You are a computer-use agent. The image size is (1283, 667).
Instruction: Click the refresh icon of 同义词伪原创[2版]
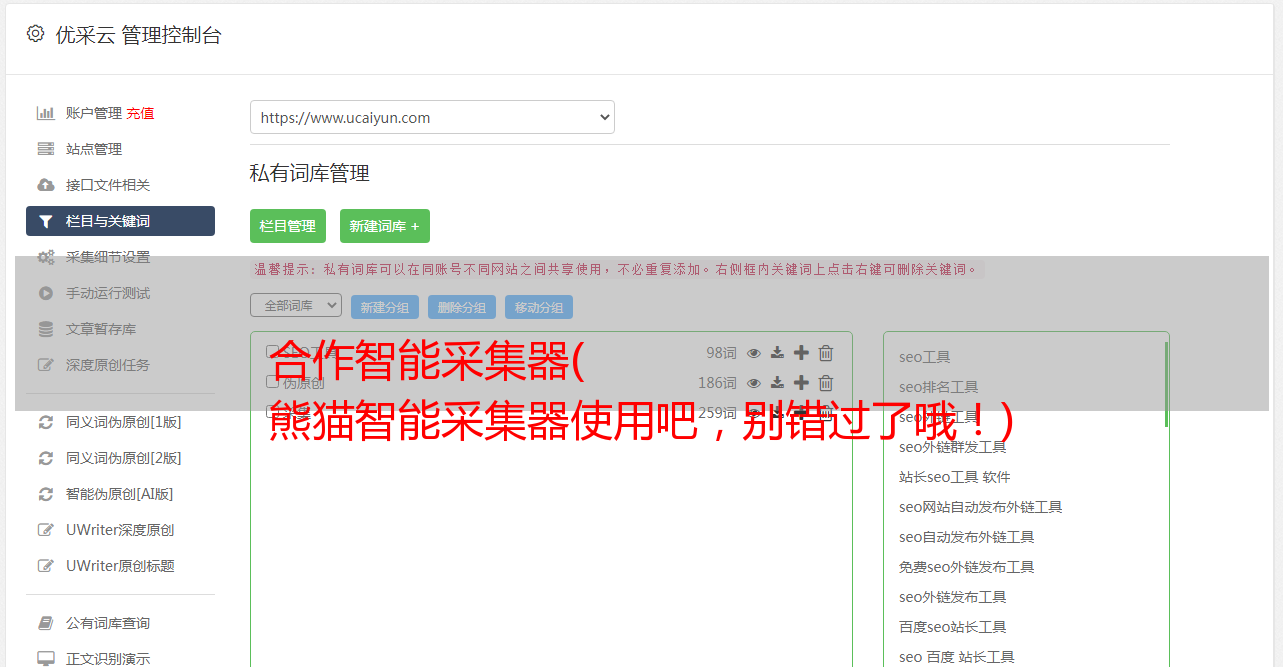click(45, 458)
